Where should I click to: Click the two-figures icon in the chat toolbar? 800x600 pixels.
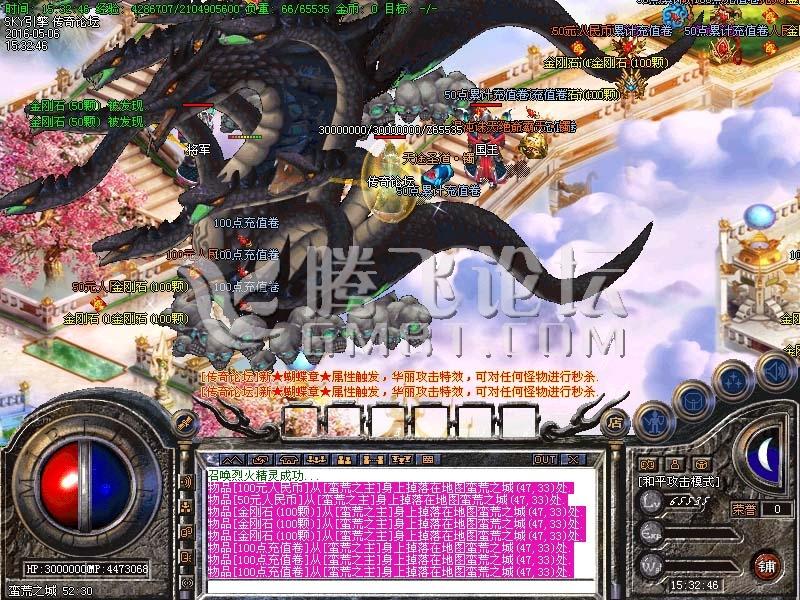click(x=344, y=460)
